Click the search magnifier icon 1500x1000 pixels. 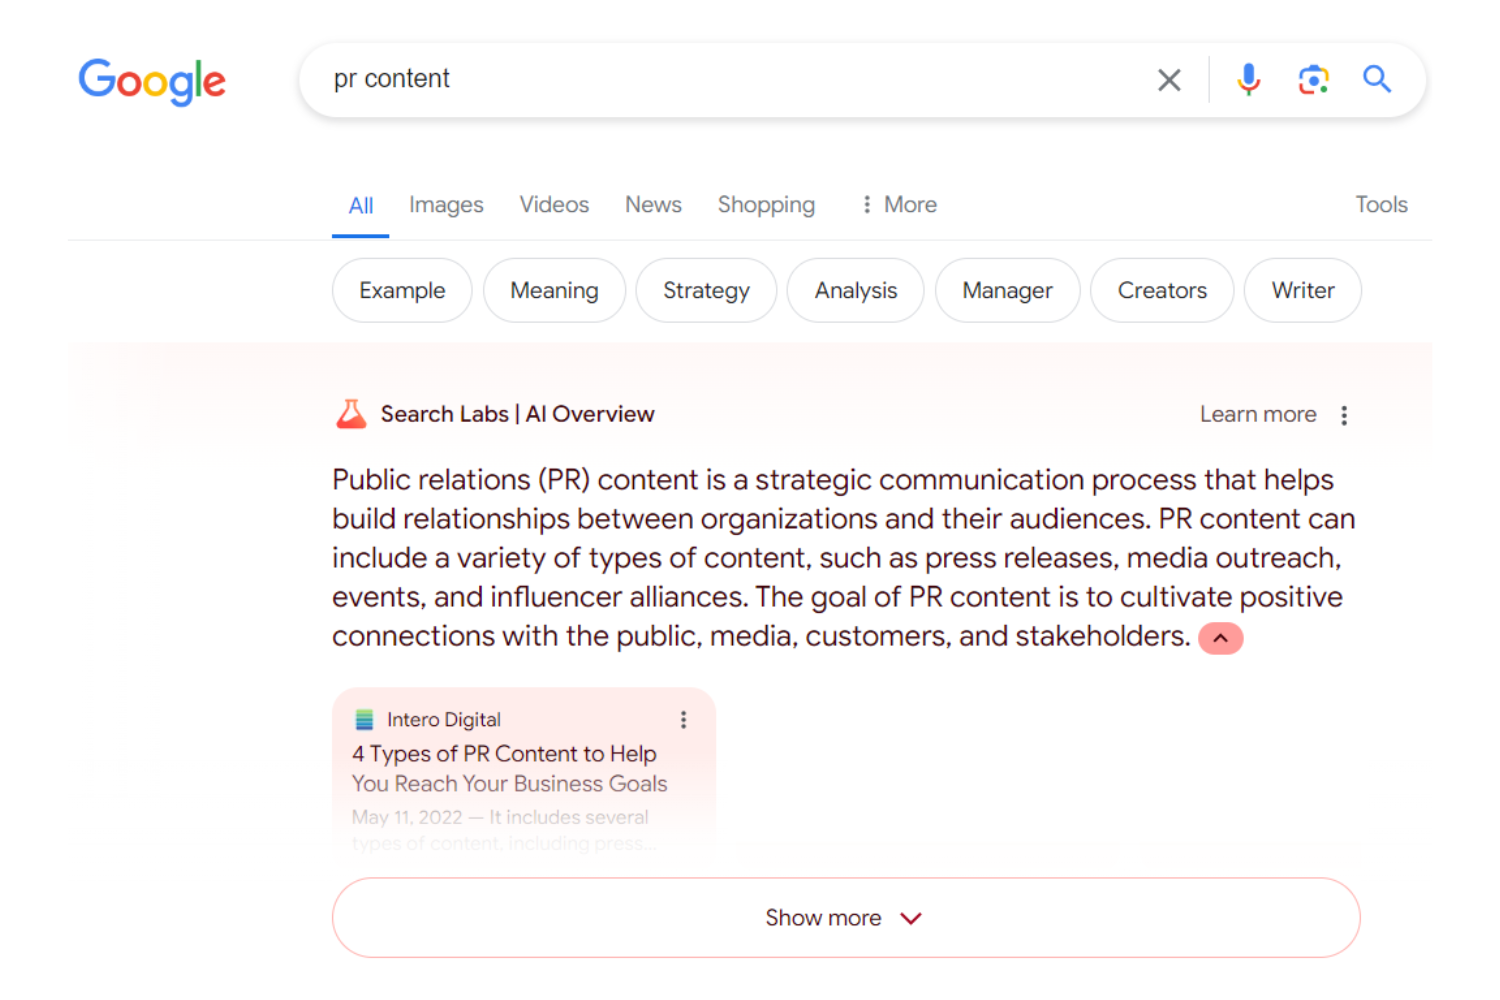click(x=1377, y=79)
